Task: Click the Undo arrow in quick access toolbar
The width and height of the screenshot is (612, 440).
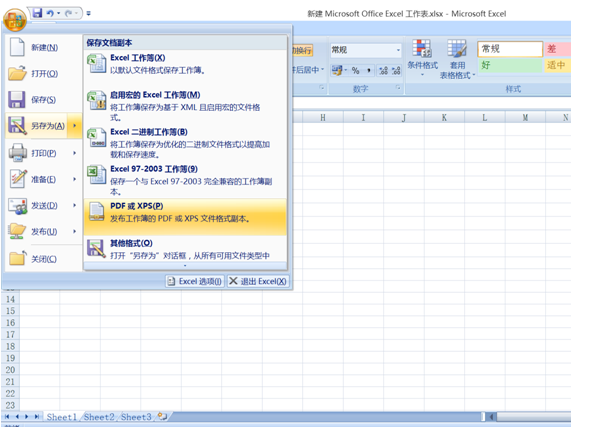Action: (50, 13)
